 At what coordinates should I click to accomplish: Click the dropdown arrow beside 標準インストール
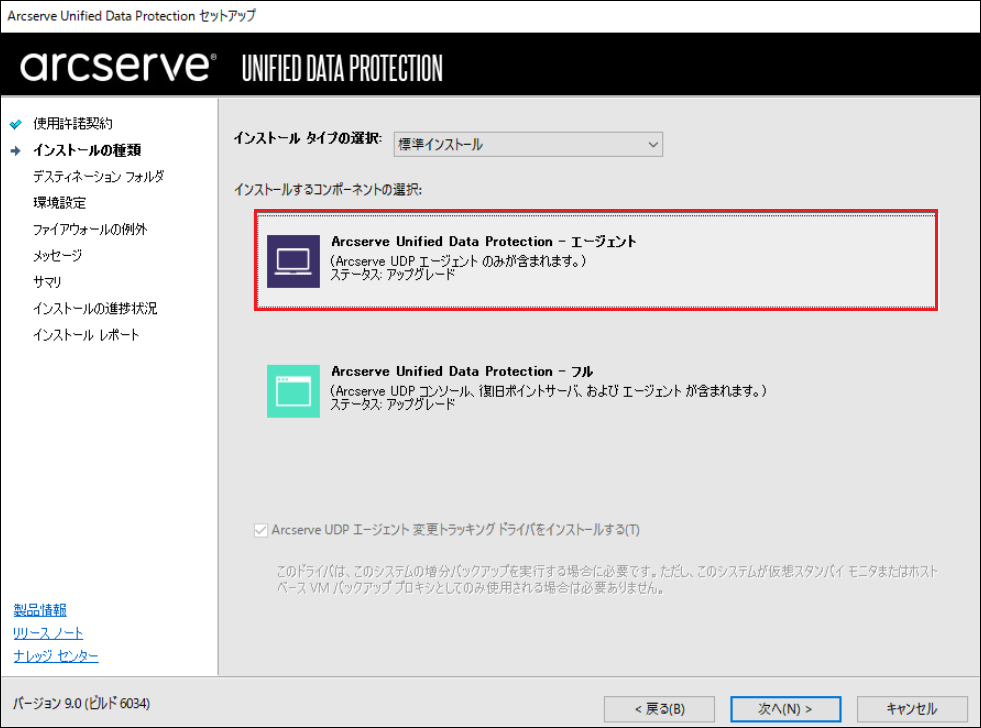pyautogui.click(x=653, y=144)
